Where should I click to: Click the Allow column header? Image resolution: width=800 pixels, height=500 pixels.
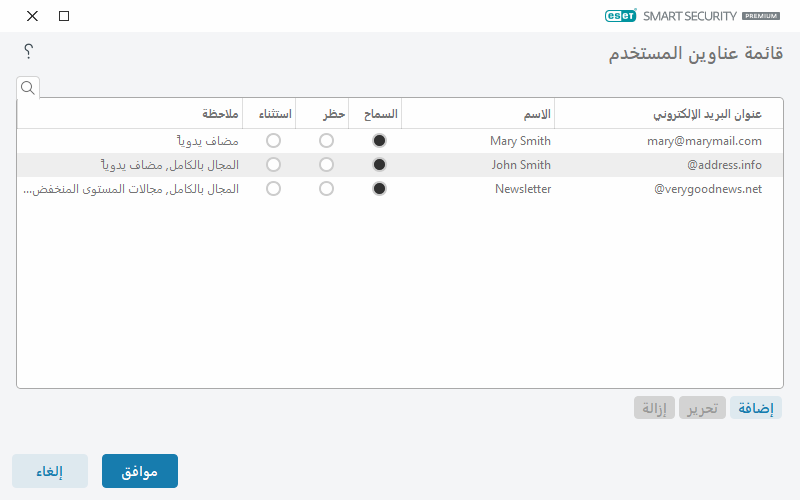(376, 114)
